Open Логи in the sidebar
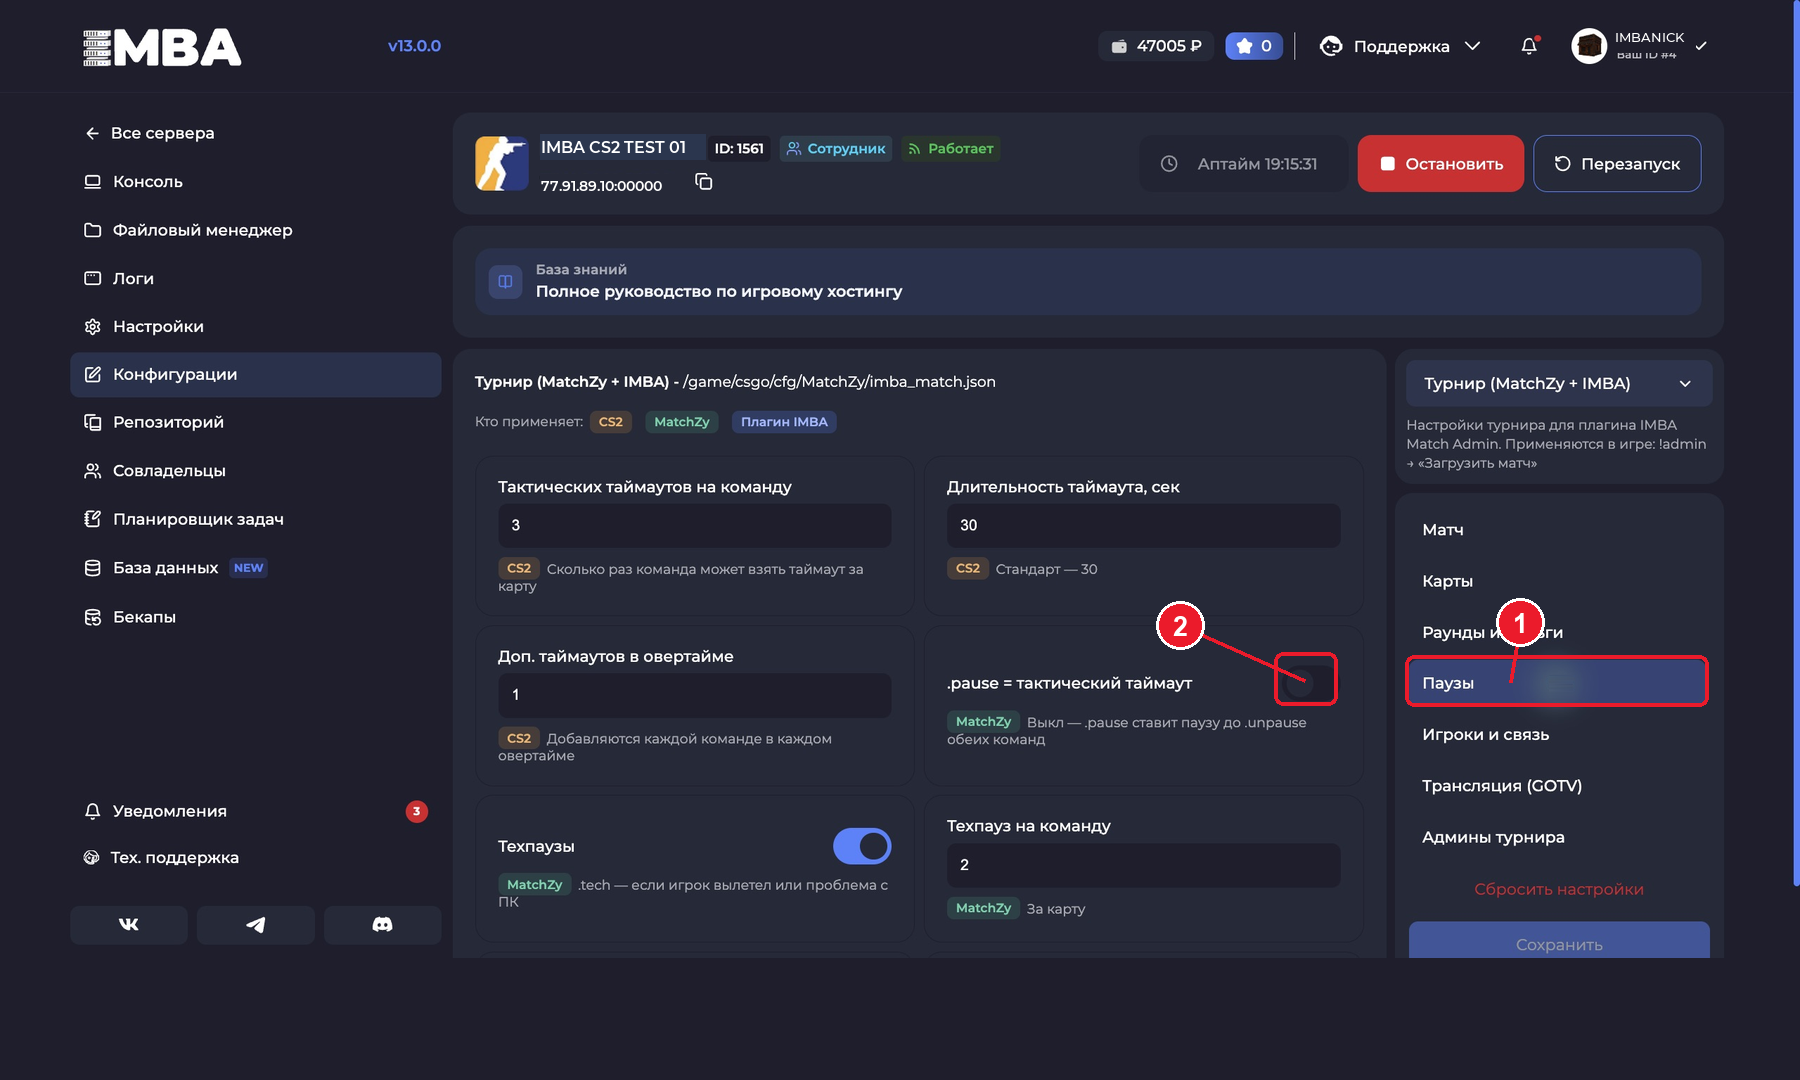The height and width of the screenshot is (1080, 1800). 255,278
